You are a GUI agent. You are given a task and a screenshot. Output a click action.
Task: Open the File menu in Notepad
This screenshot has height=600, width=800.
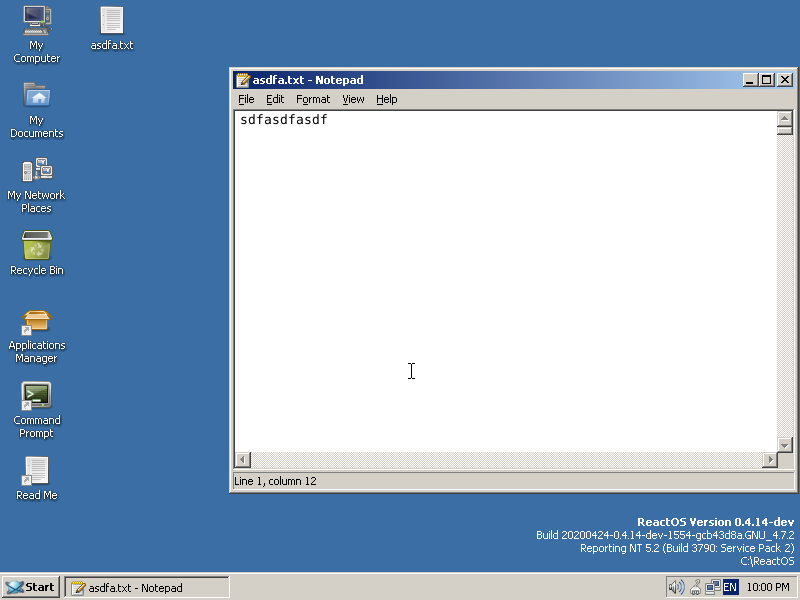coord(246,99)
